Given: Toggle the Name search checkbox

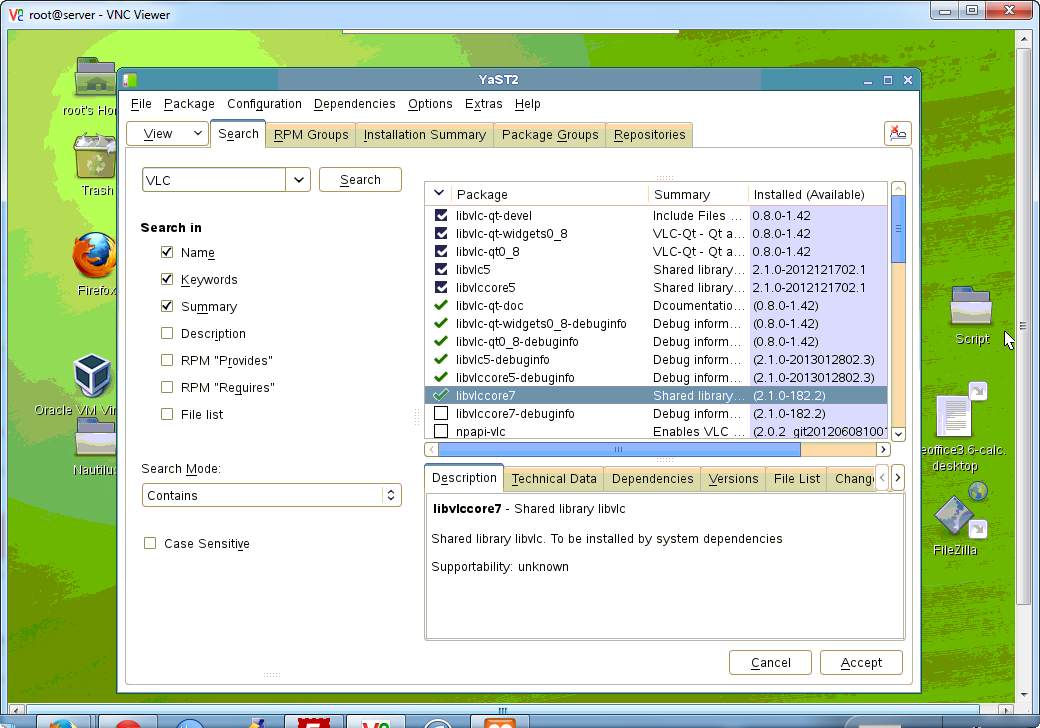Looking at the screenshot, I should coord(167,252).
